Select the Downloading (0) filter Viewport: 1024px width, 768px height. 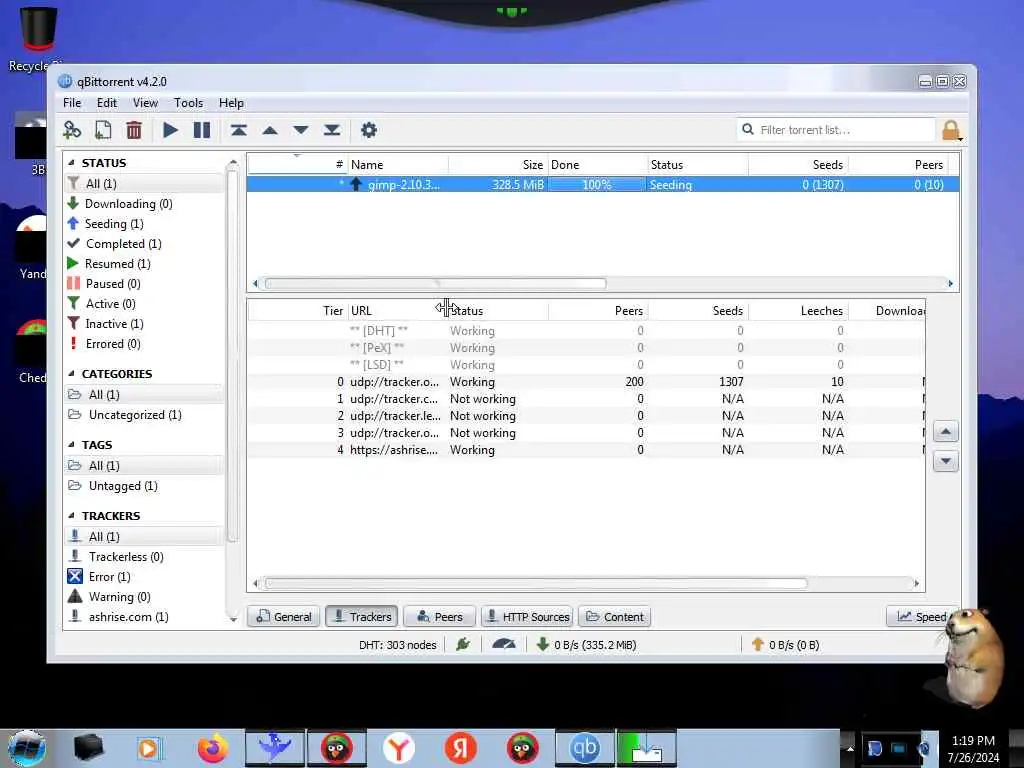[x=129, y=204]
